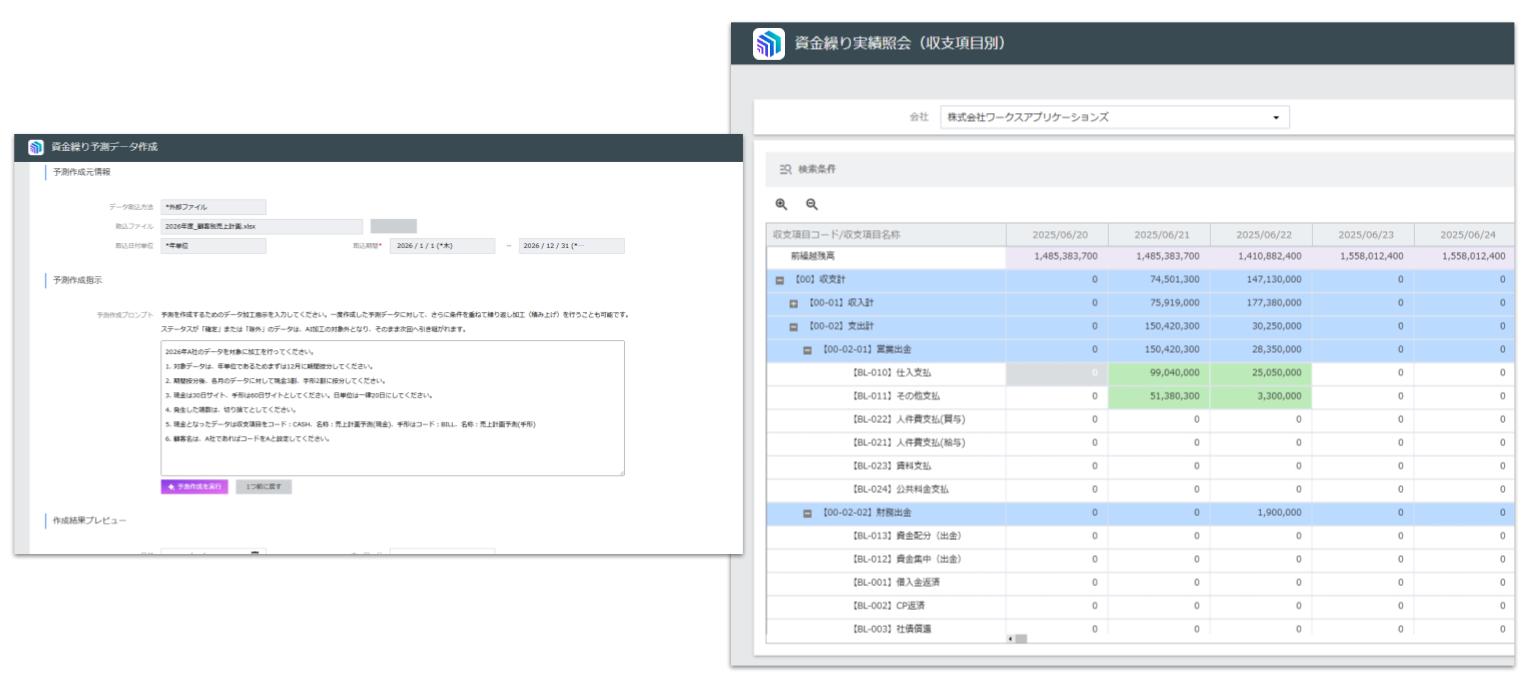Click the gray button beside the 取込ファイル field
1538x688 pixels.
click(394, 226)
